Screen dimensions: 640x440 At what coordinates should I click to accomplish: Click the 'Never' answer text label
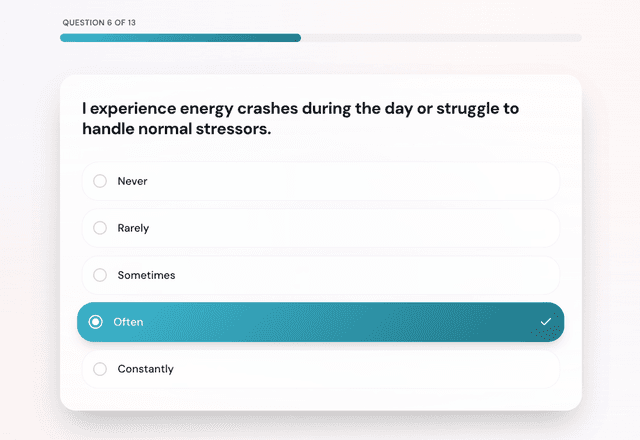click(132, 181)
